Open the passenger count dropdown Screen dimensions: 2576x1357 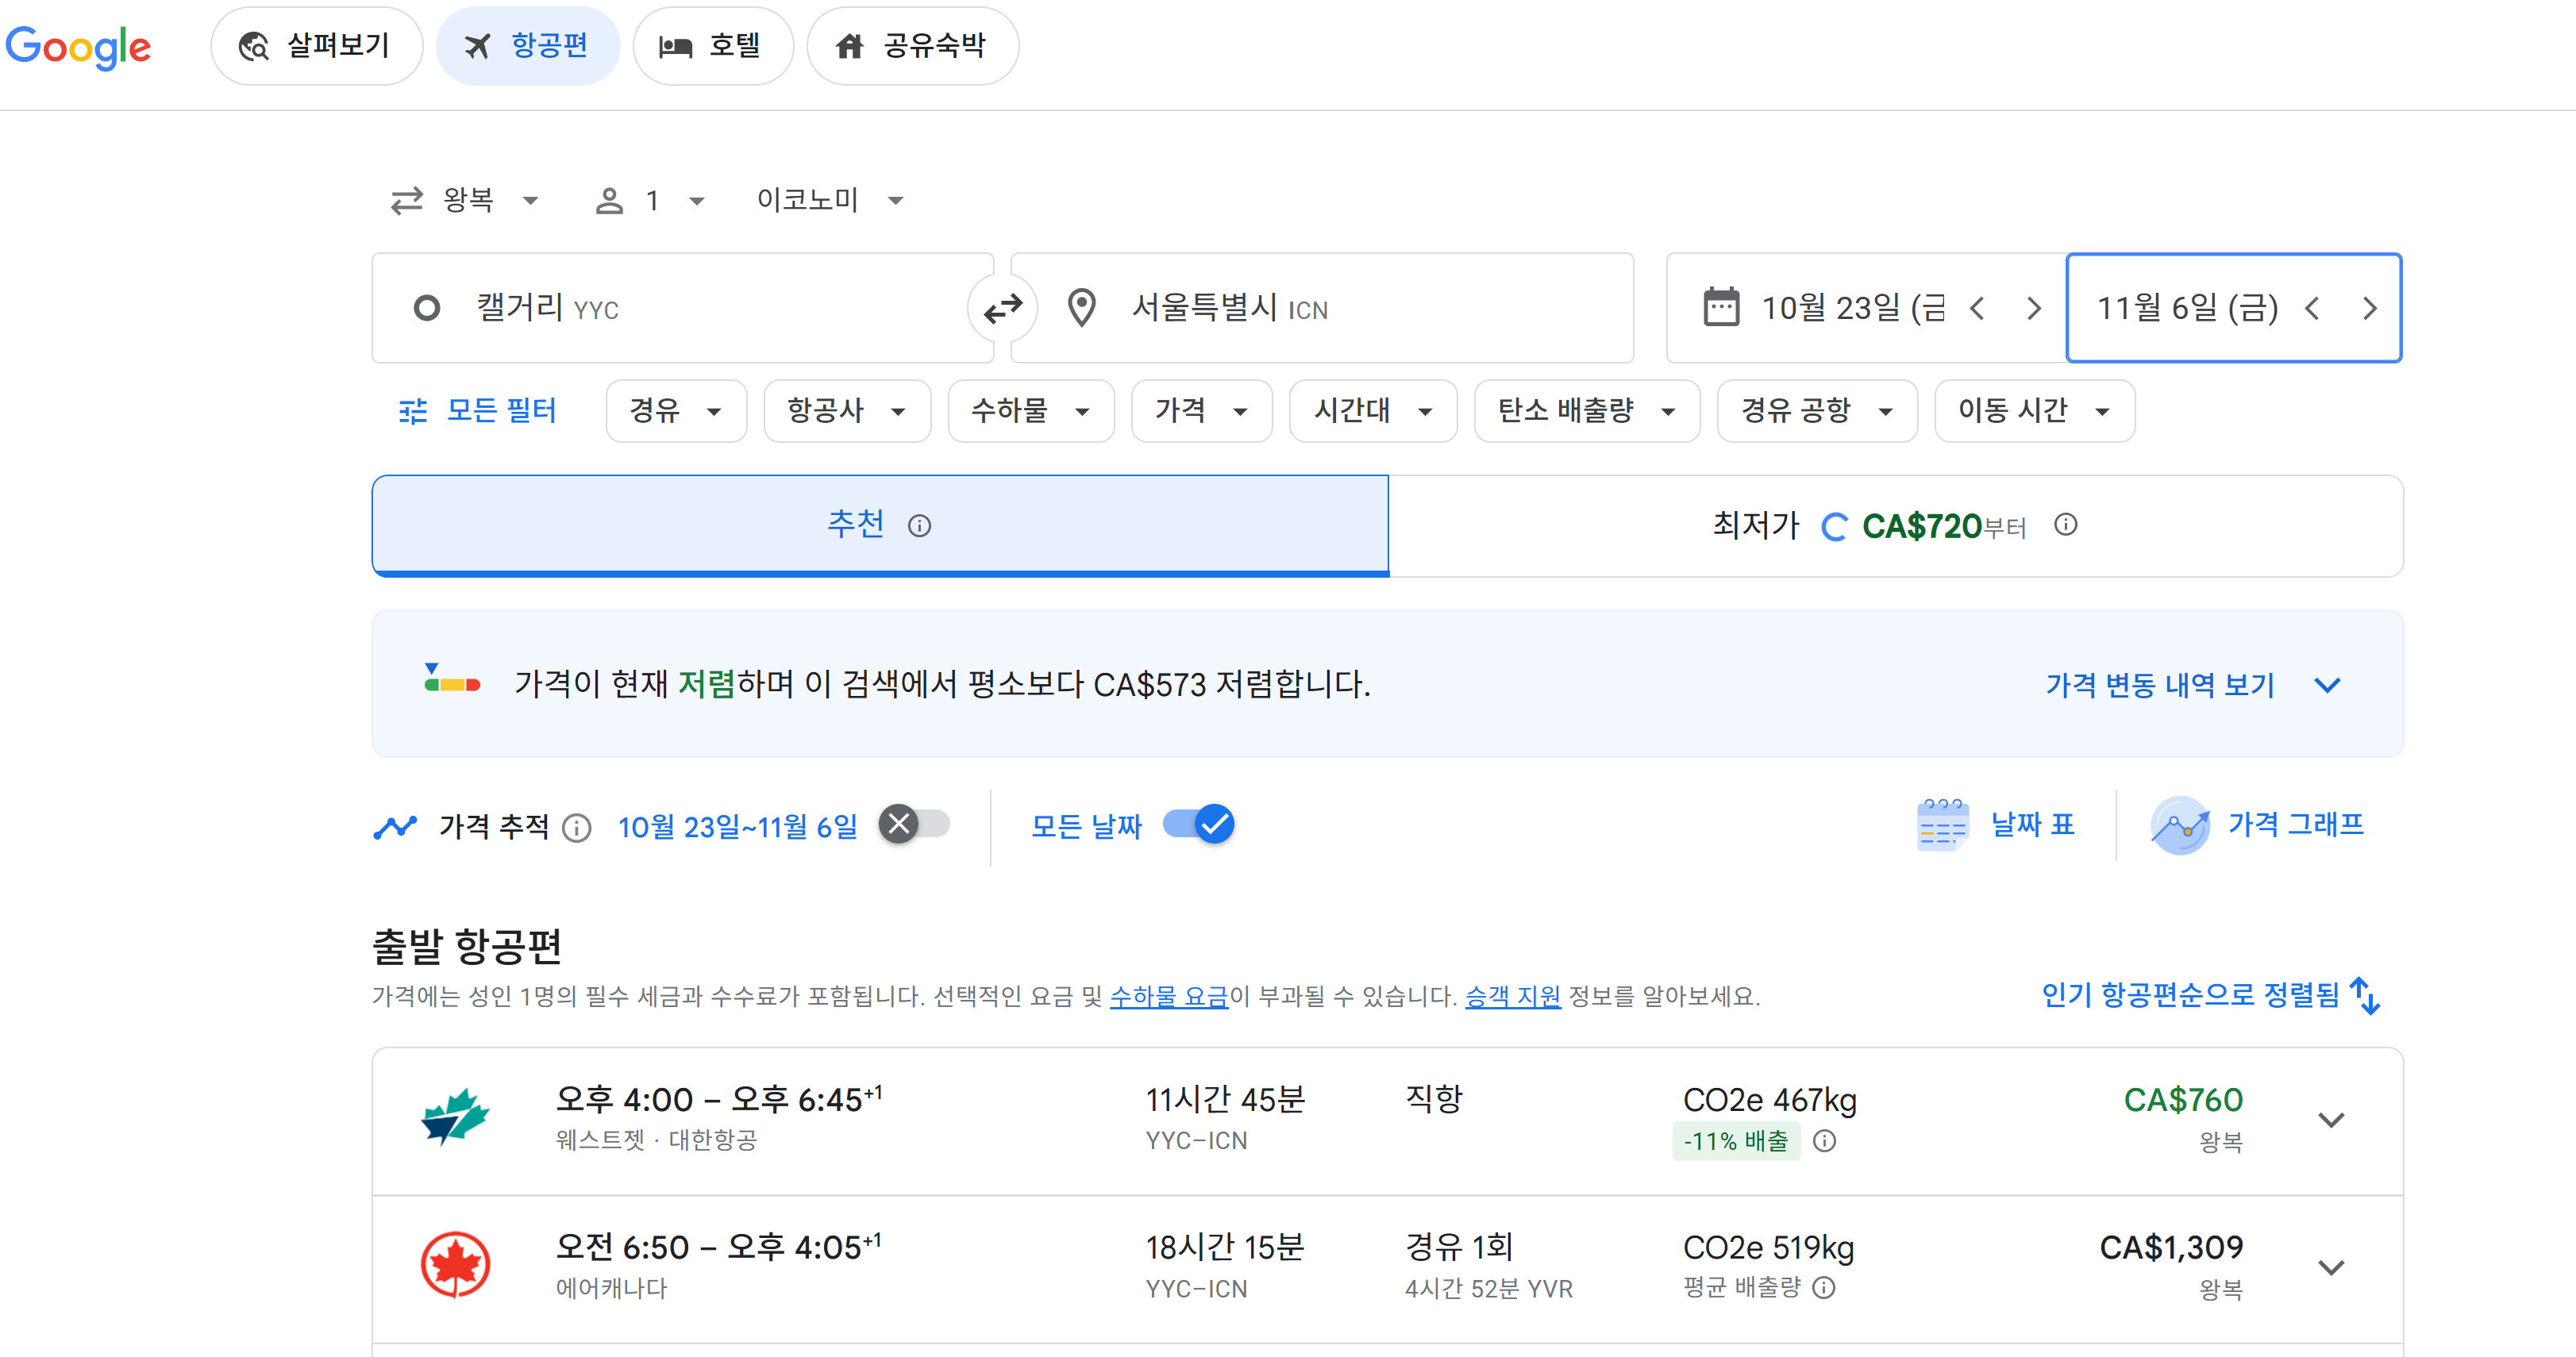(x=650, y=201)
